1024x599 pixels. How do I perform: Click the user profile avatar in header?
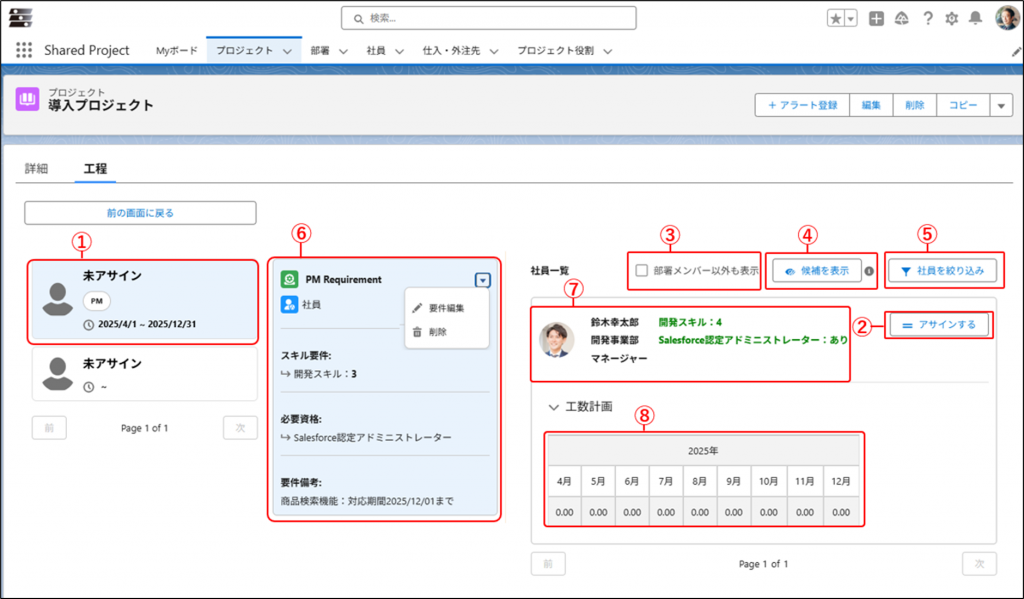click(1006, 19)
